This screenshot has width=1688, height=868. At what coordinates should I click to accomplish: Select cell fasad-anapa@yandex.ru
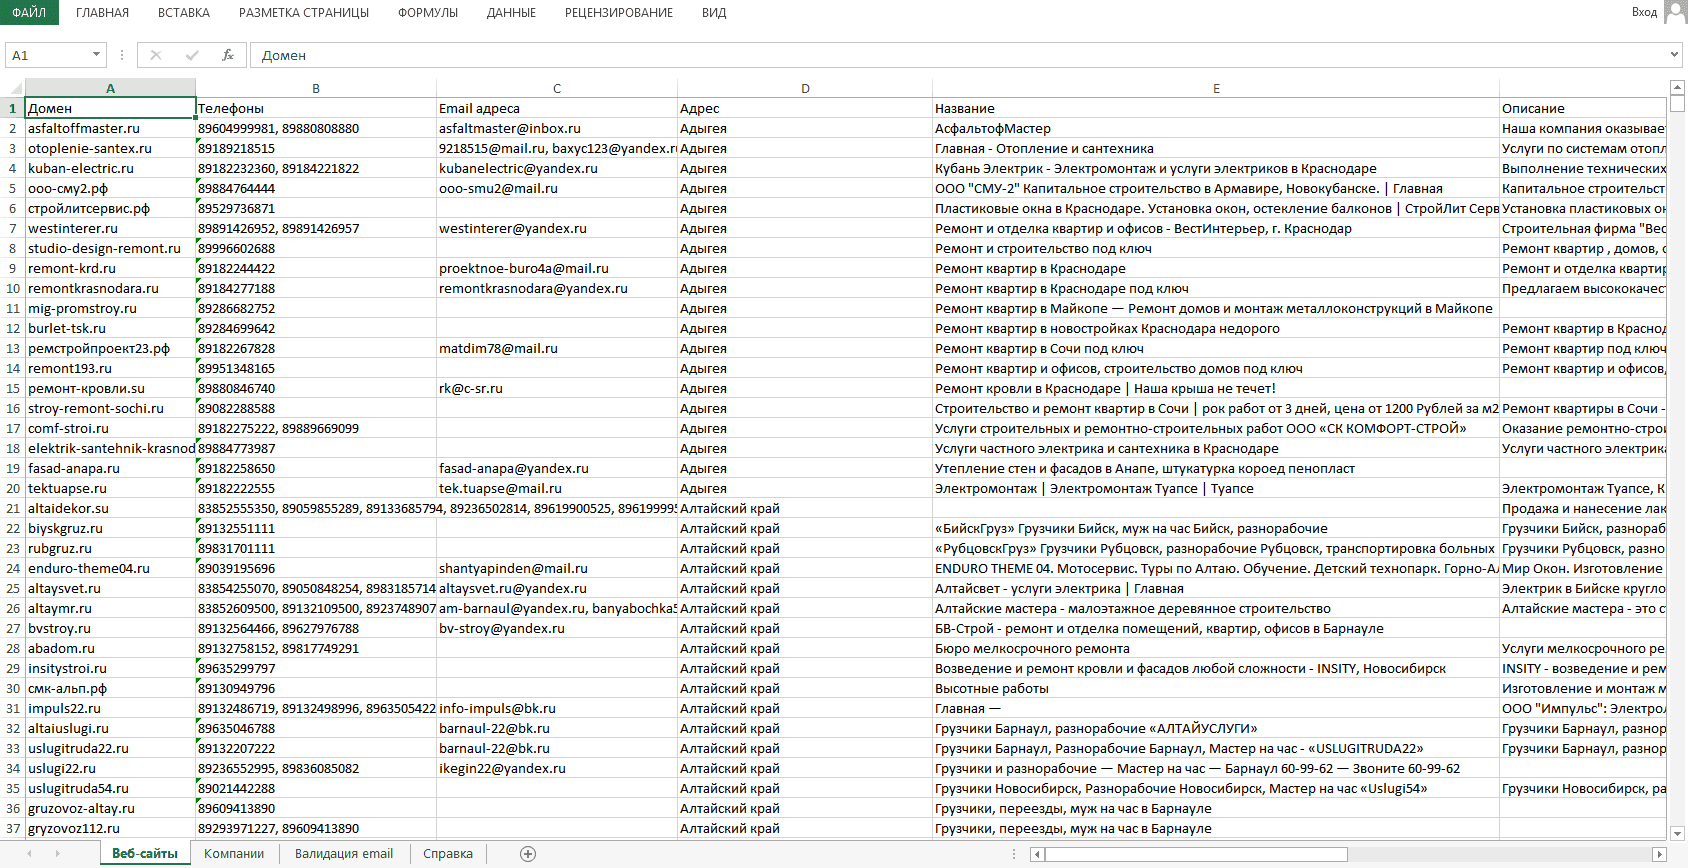click(557, 468)
